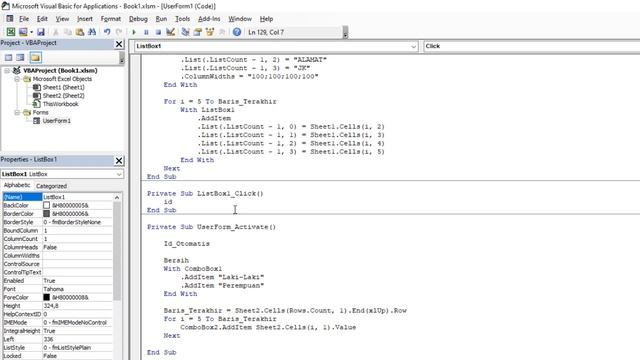Open the View menu
The image size is (640, 360).
[62, 19]
